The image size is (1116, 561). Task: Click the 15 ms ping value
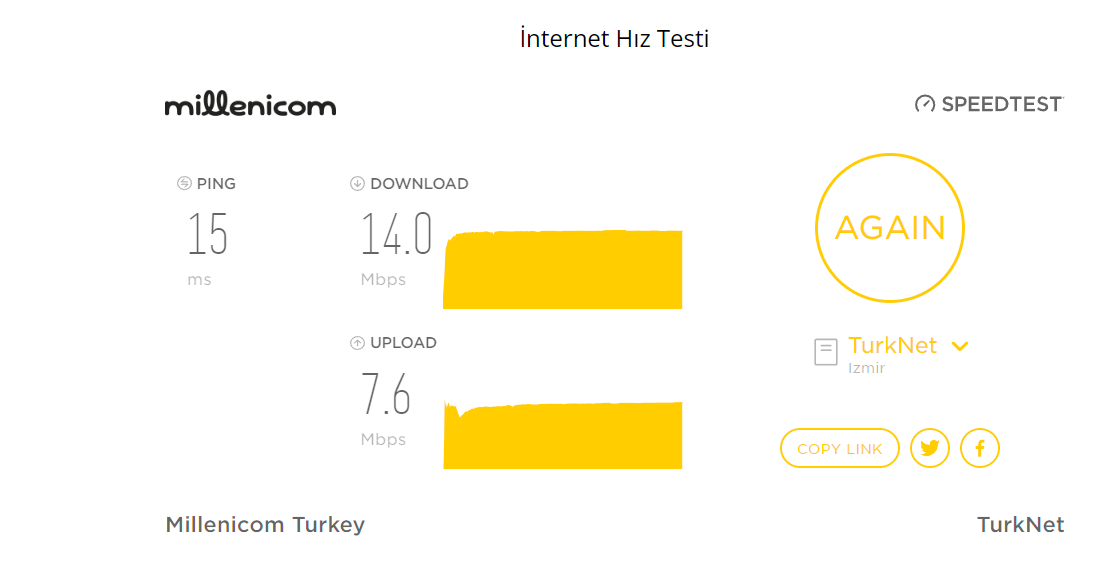(207, 234)
